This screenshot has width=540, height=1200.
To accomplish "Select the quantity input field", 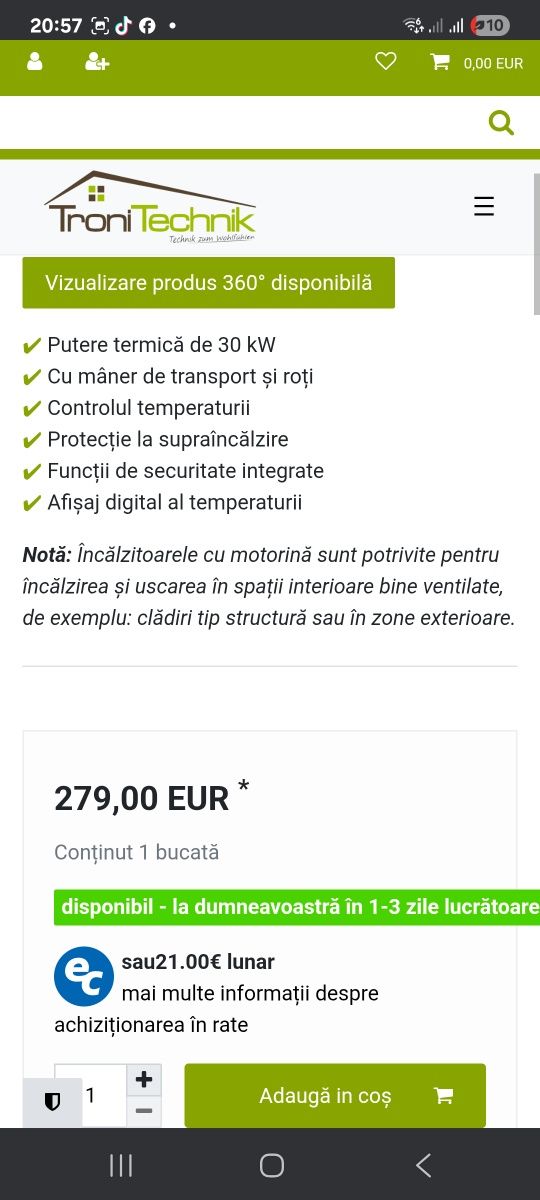I will (x=90, y=1096).
